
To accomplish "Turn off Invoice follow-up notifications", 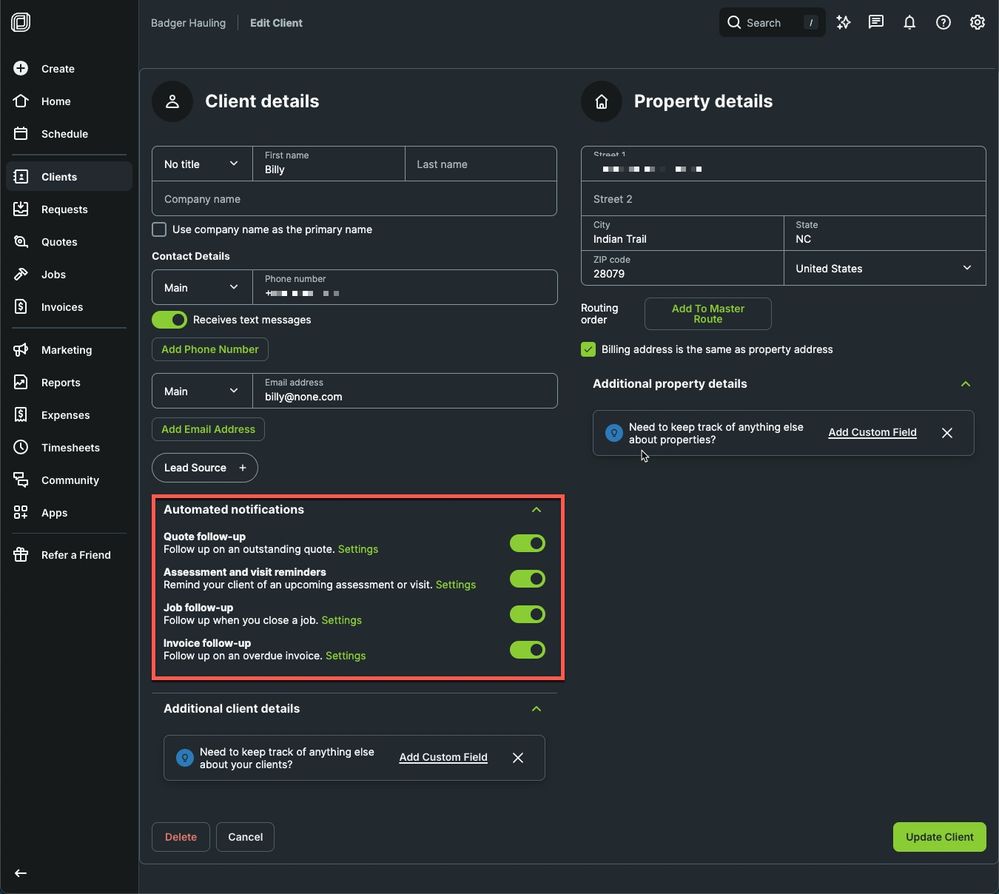I will coord(527,650).
